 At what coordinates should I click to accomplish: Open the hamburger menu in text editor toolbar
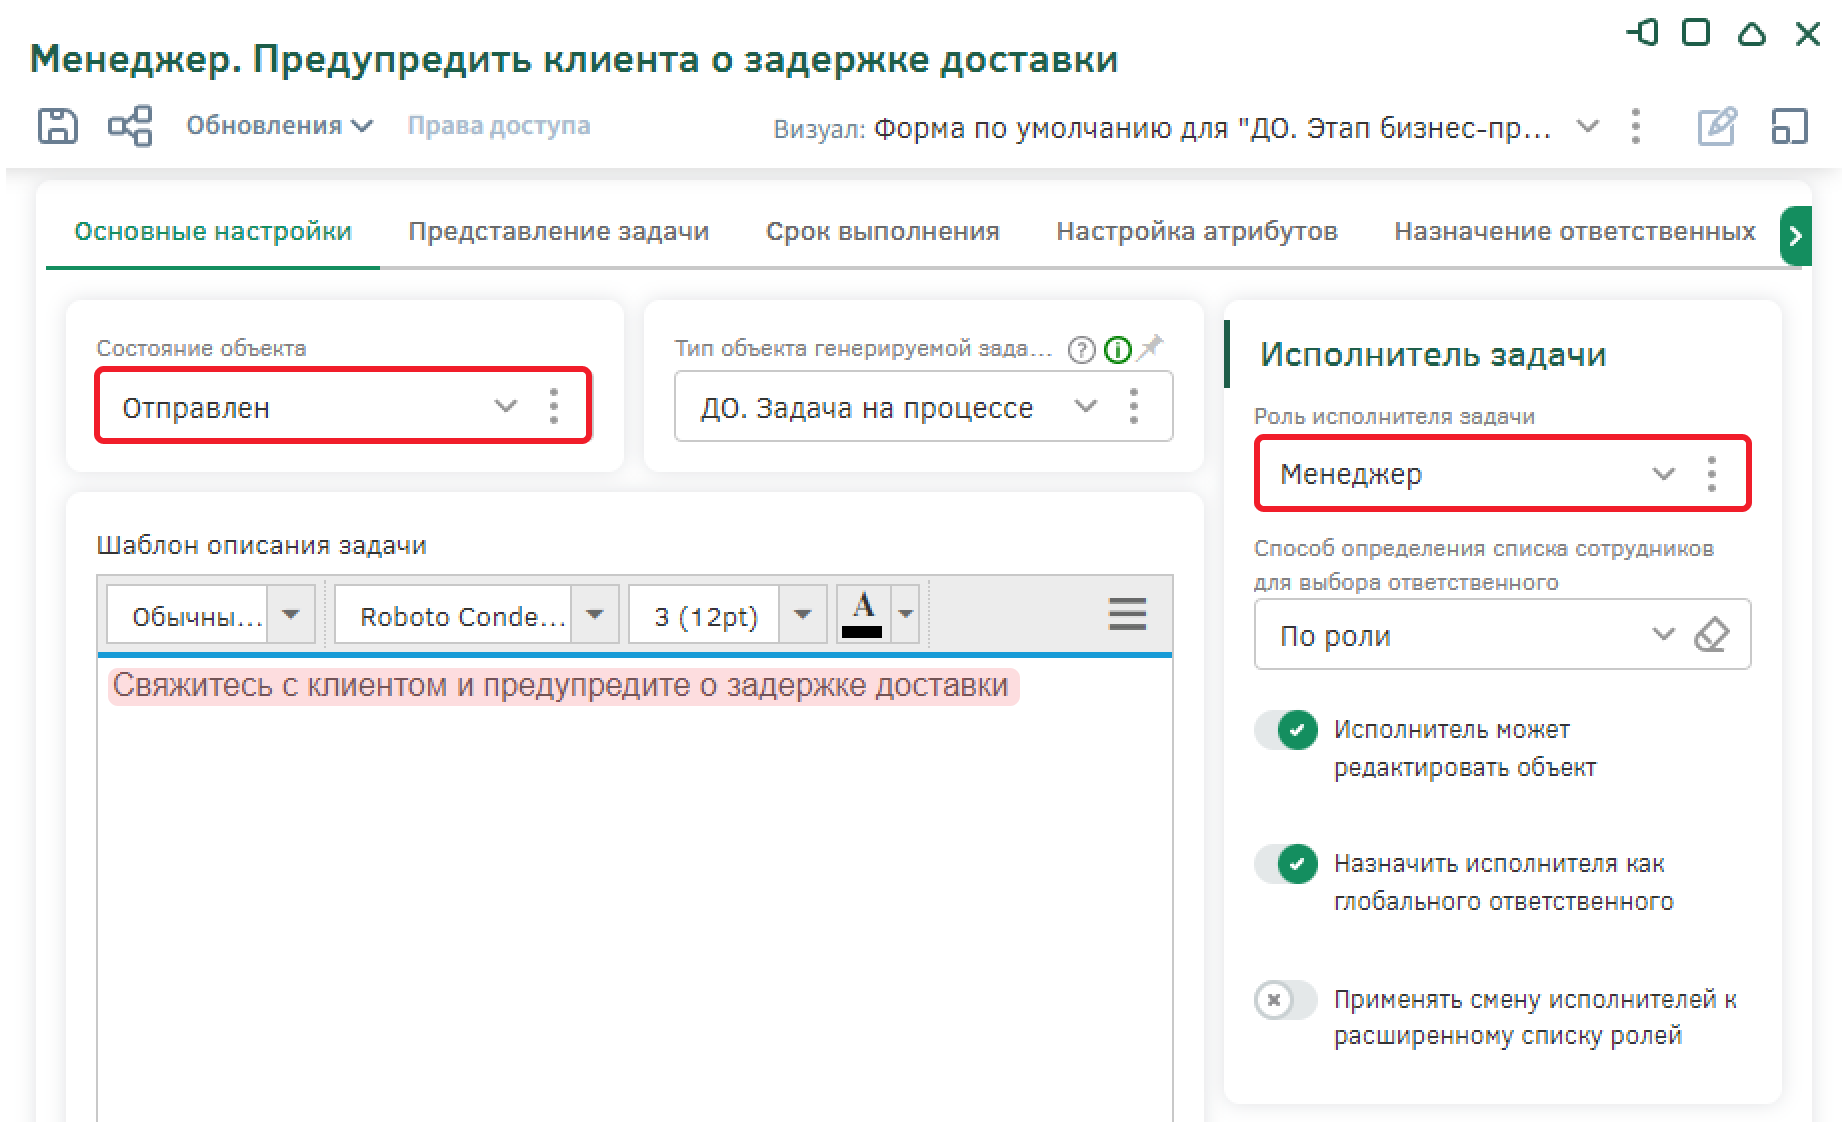point(1127,614)
